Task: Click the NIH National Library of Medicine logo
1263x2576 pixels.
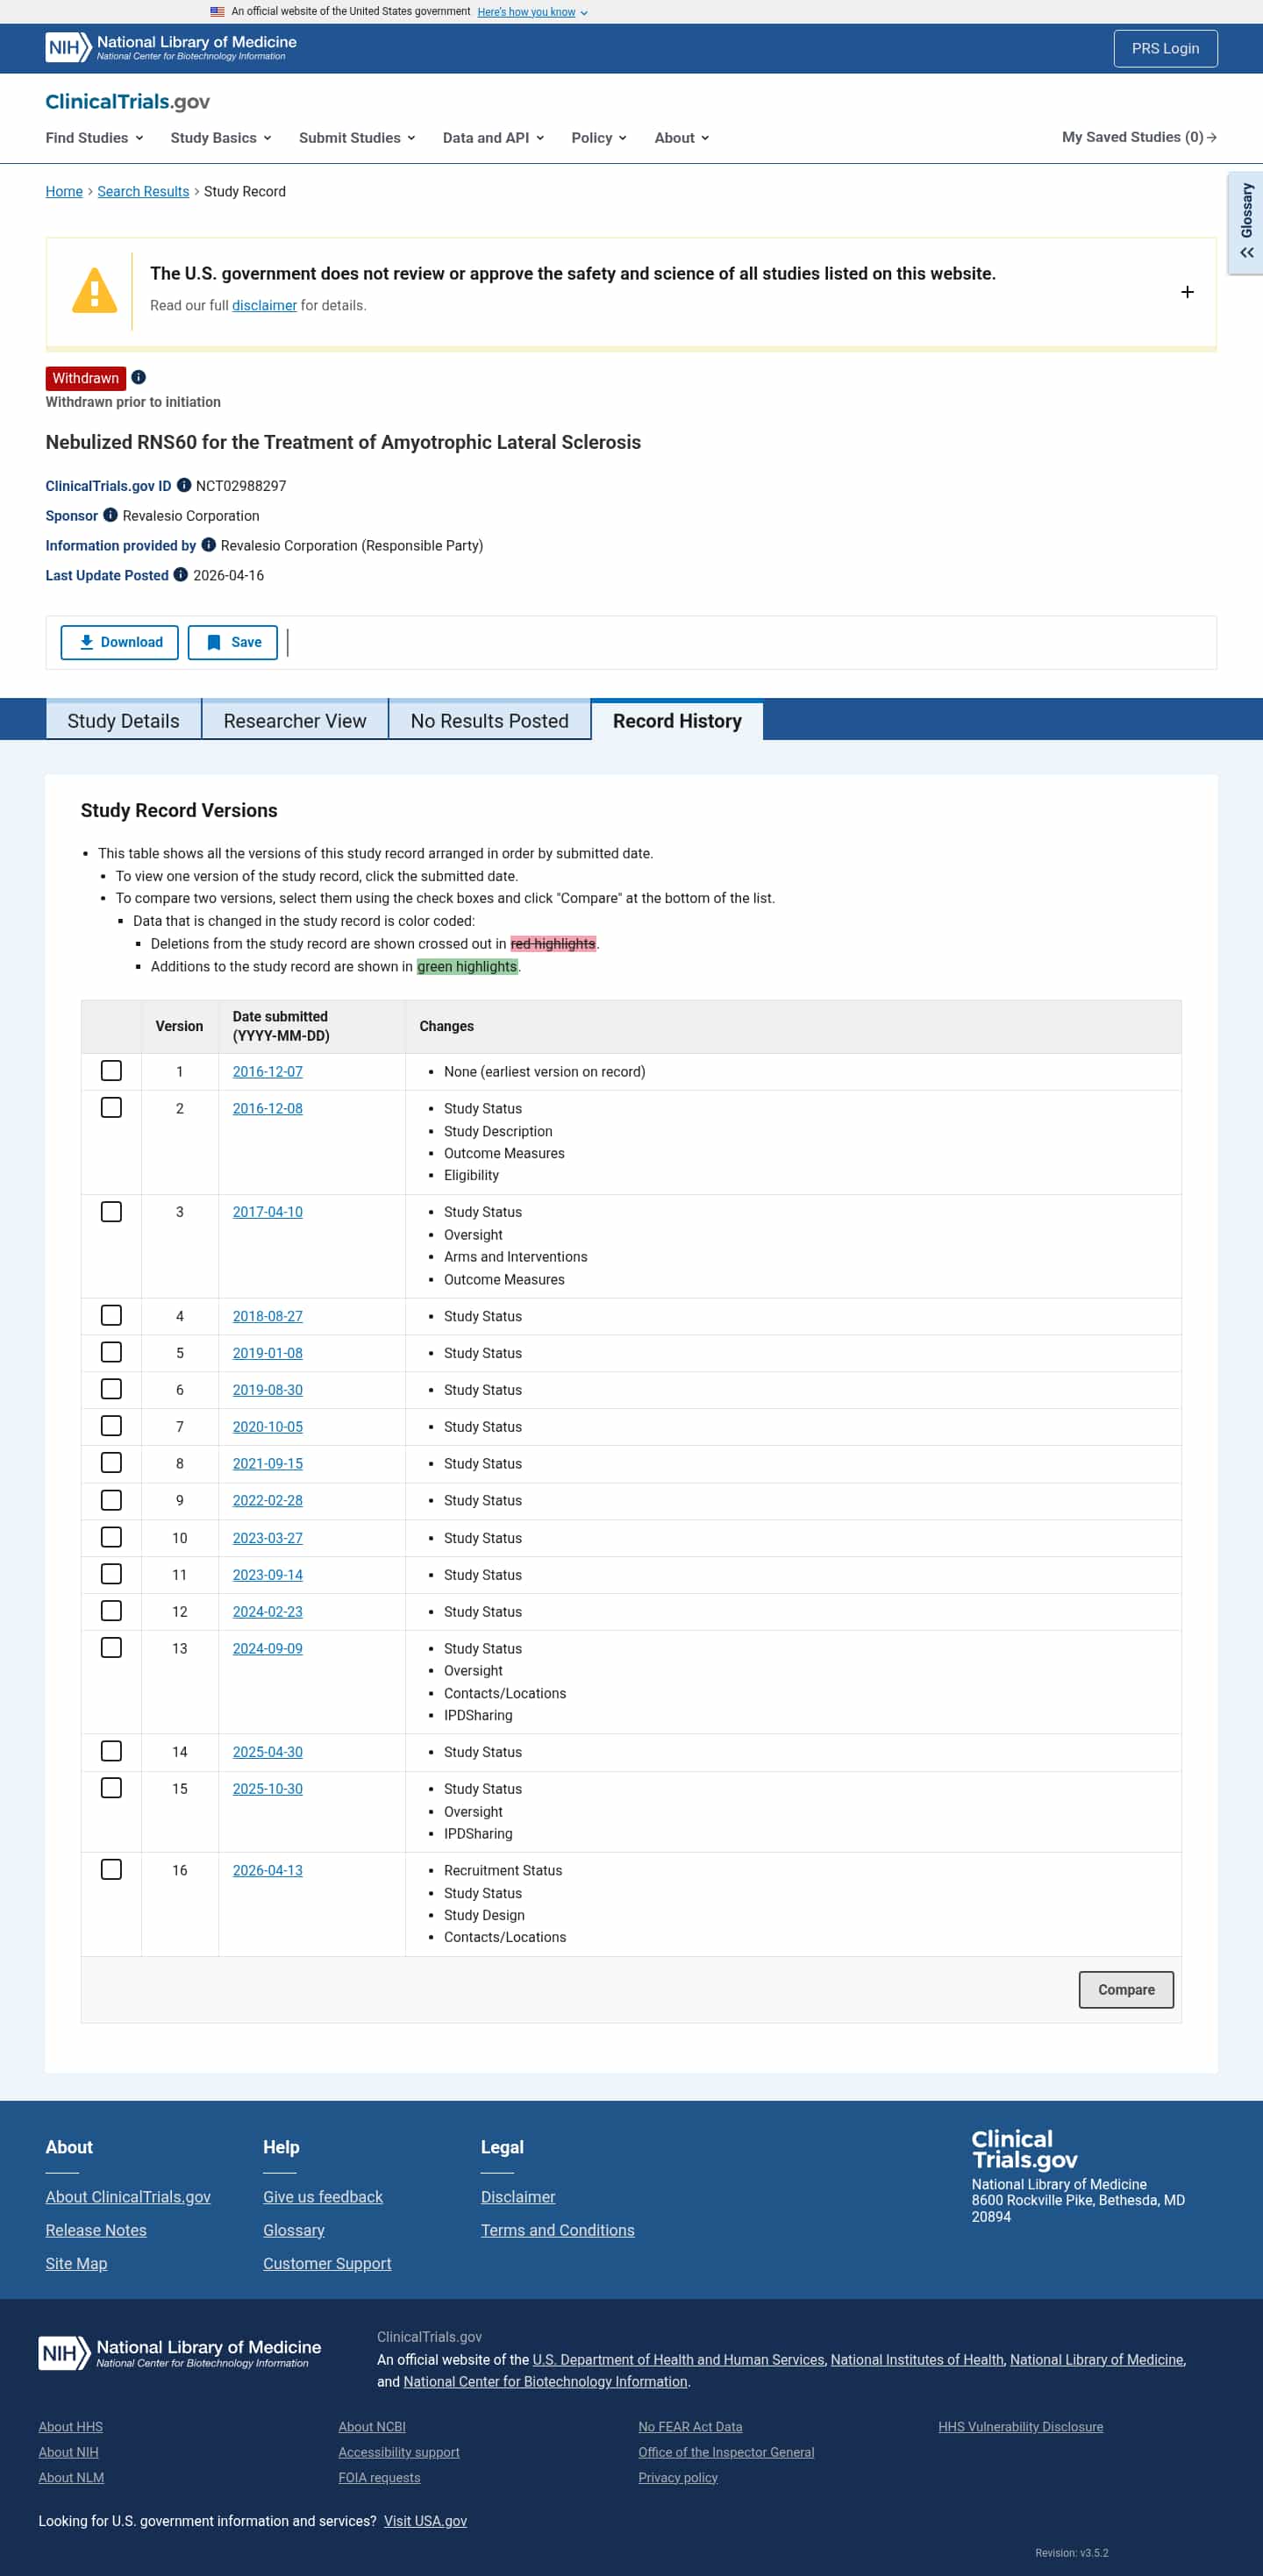Action: pyautogui.click(x=171, y=47)
